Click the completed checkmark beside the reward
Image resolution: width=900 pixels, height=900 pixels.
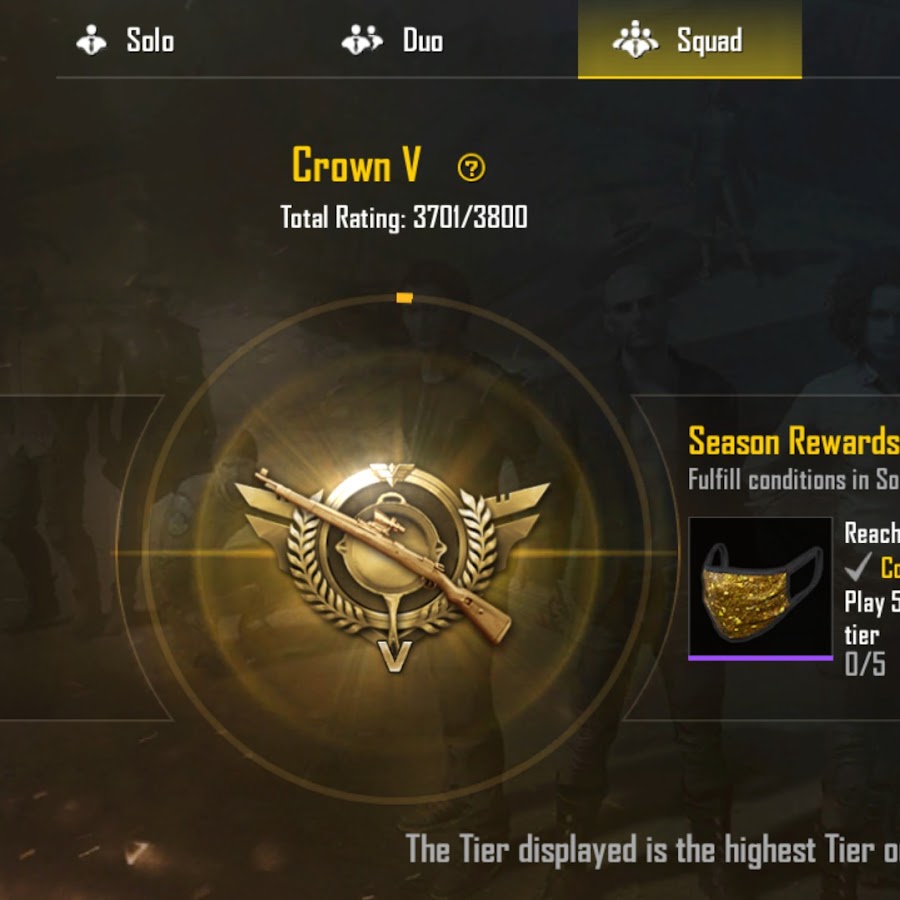click(x=858, y=567)
